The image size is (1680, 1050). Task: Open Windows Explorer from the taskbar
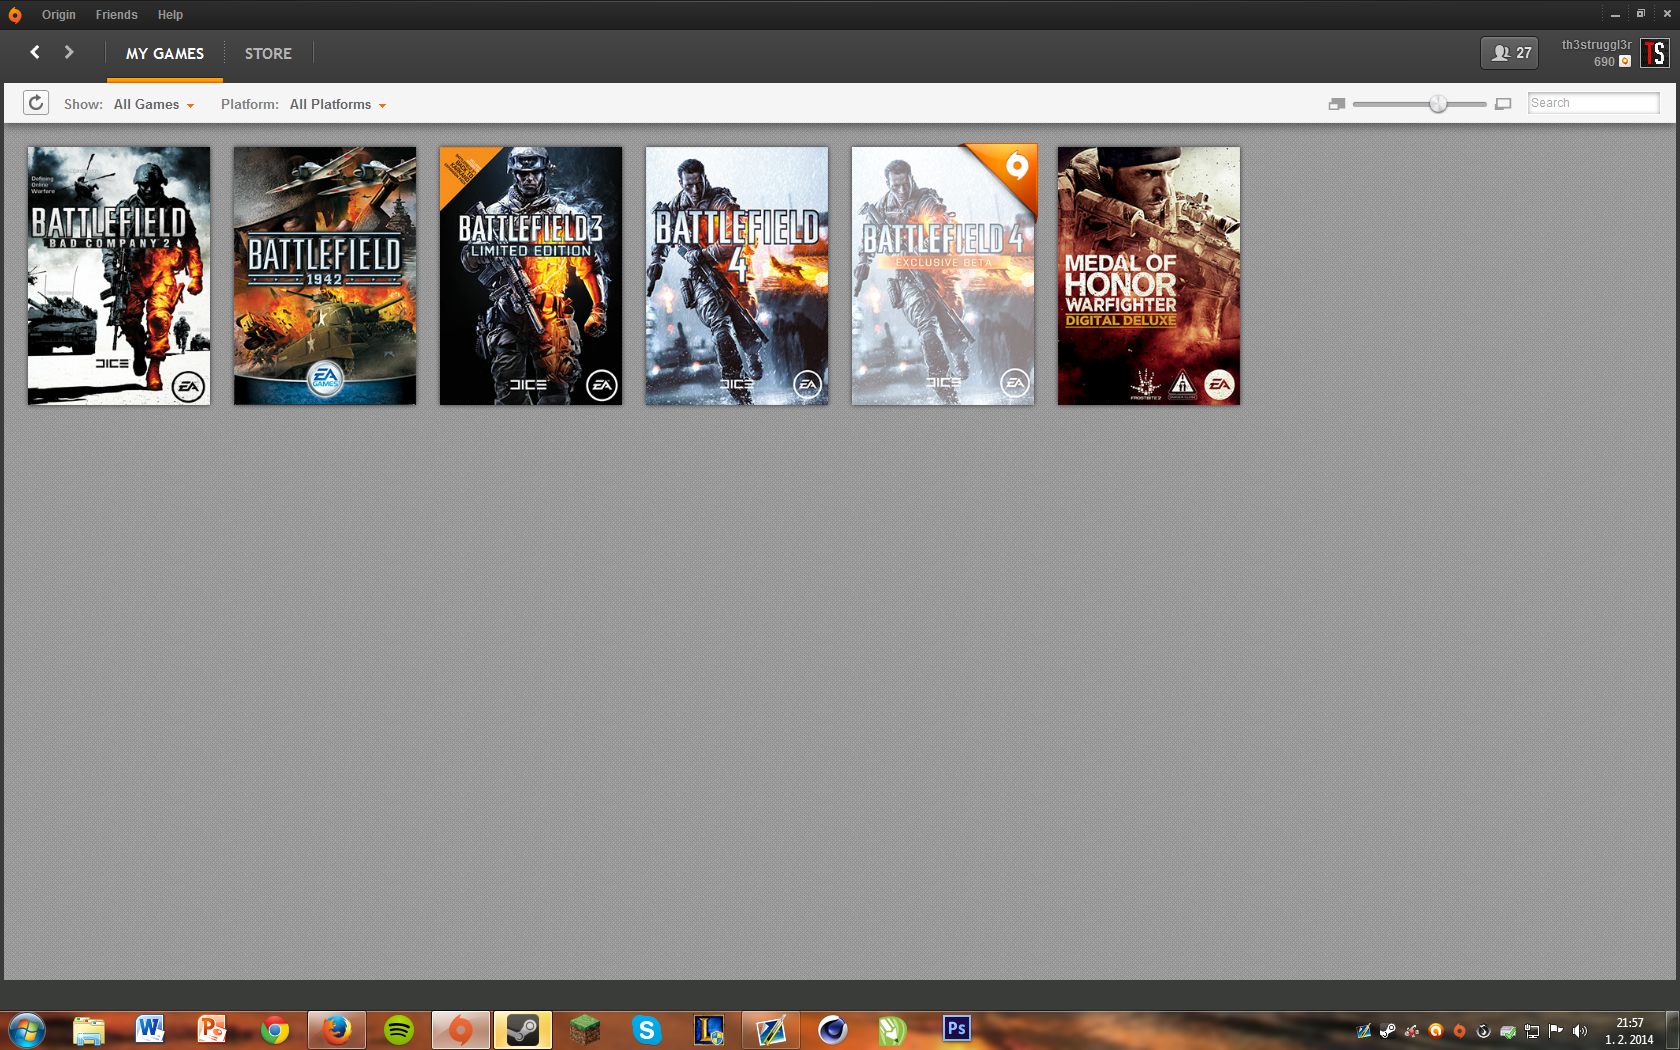coord(89,1030)
